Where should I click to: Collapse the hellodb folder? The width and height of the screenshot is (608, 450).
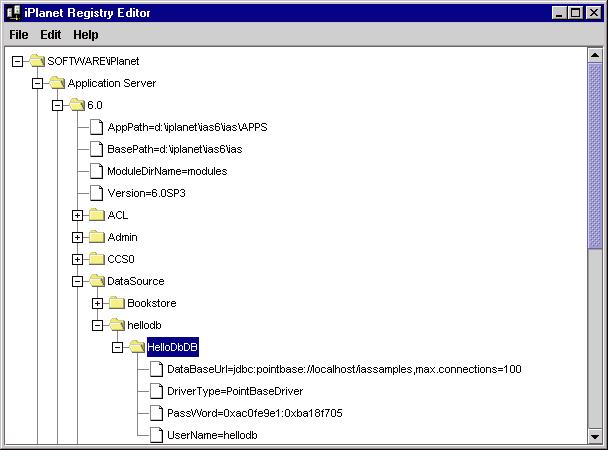pos(97,325)
